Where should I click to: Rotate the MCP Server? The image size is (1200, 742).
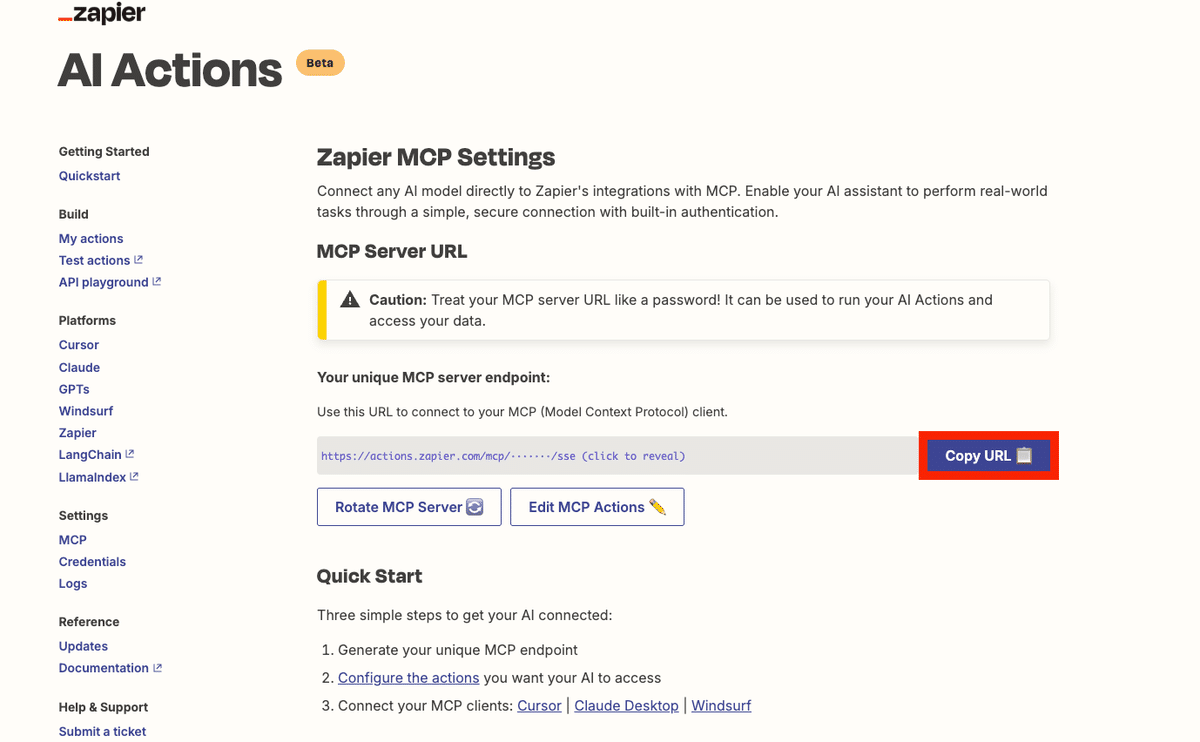click(x=409, y=506)
